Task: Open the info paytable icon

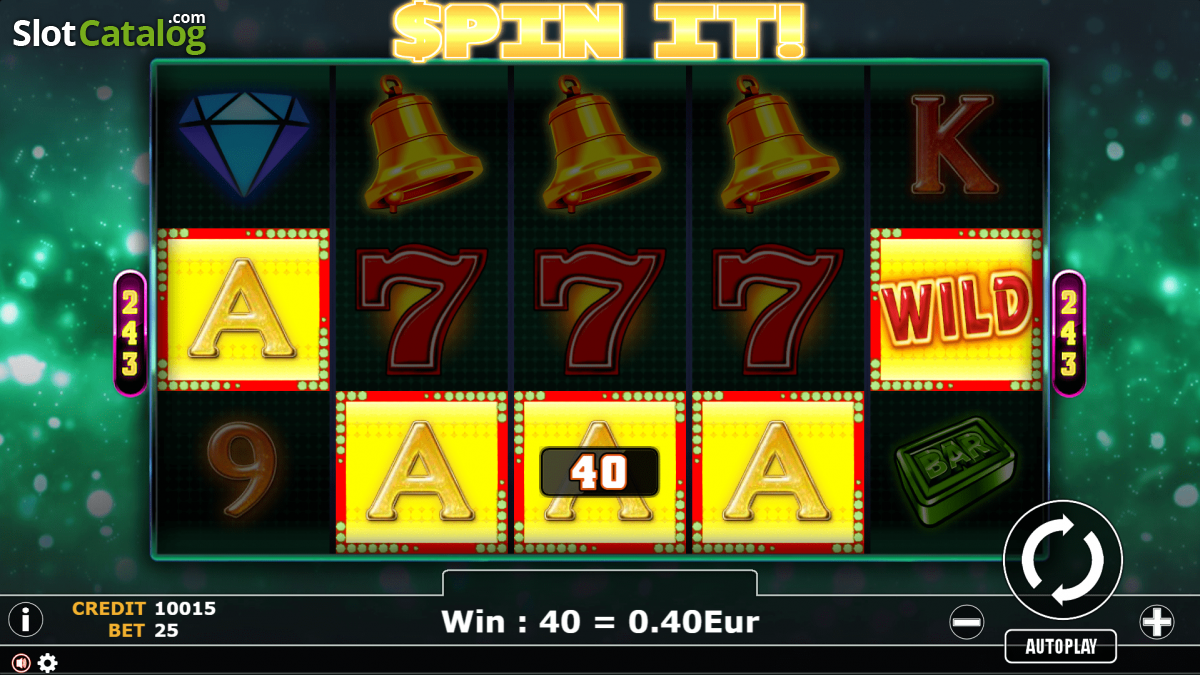Action: (25, 620)
